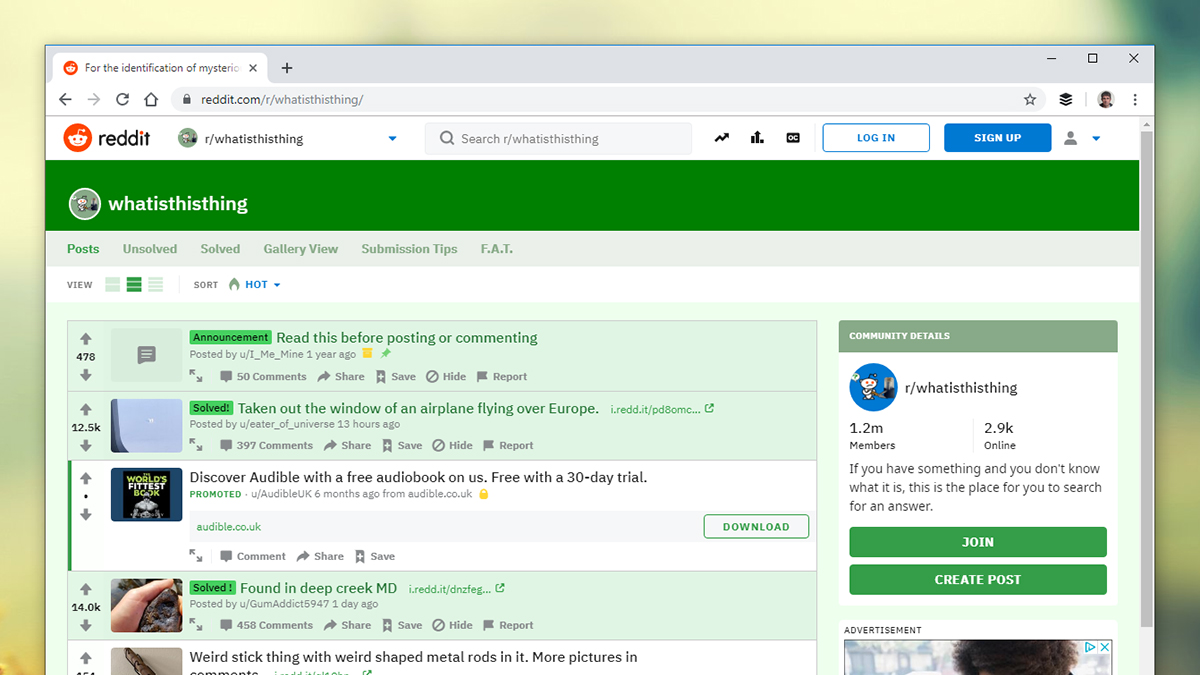Image resolution: width=1200 pixels, height=675 pixels.
Task: Open a new browser tab
Action: [287, 68]
